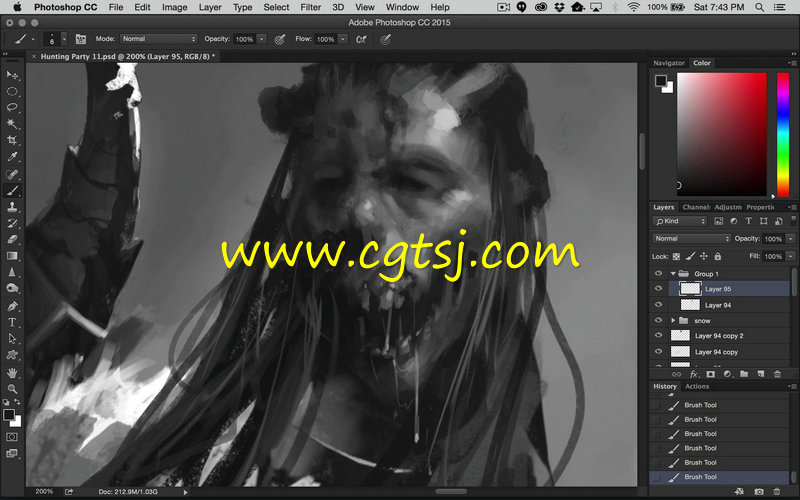Open the Kind filter dropdown
The width and height of the screenshot is (800, 500).
click(679, 221)
